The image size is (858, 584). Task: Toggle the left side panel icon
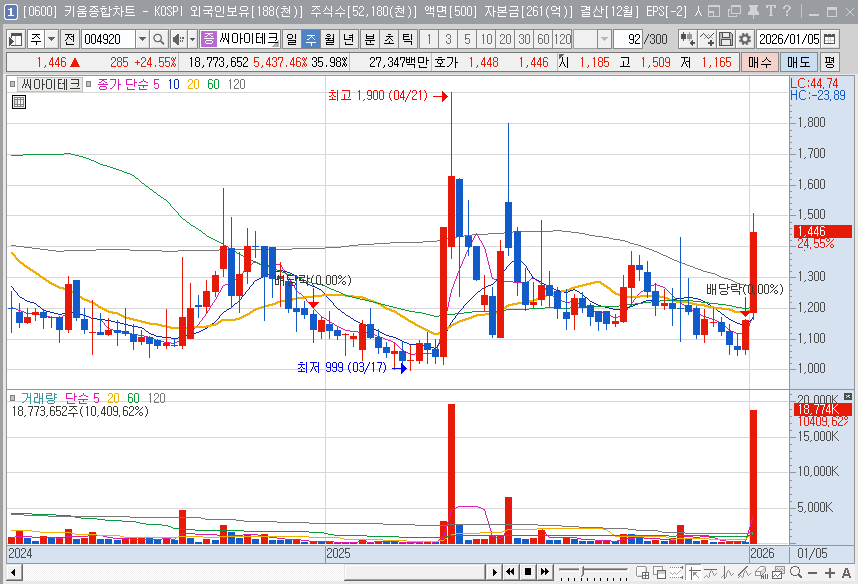15,39
